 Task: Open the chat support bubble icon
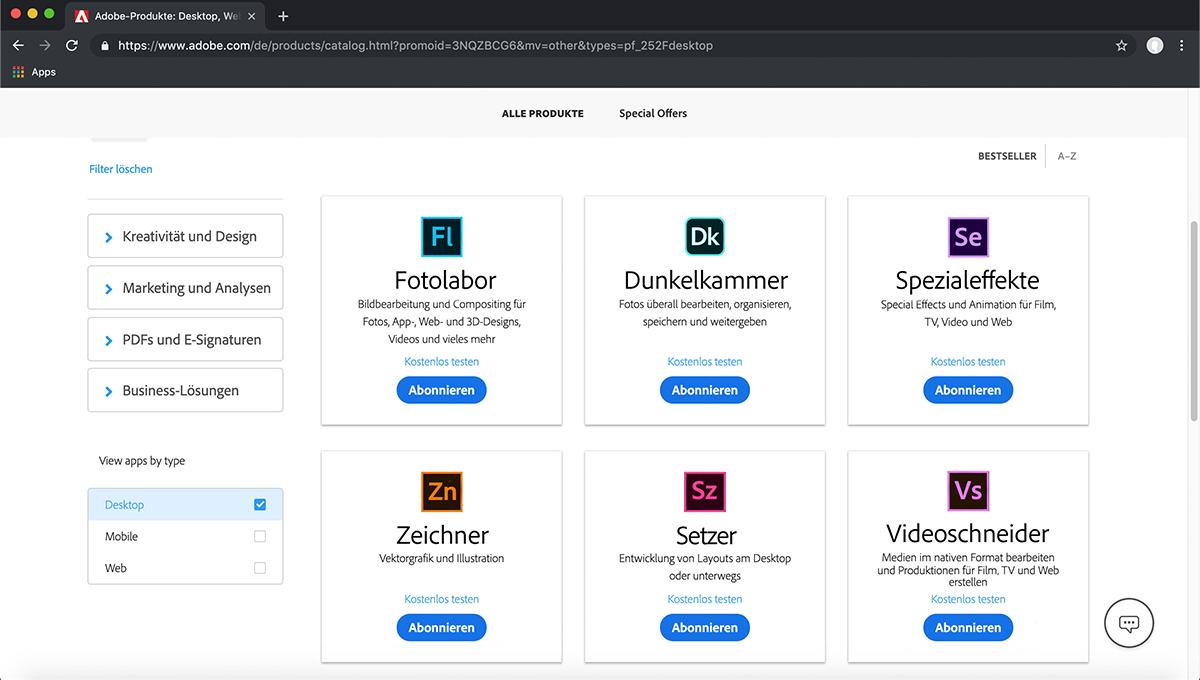1129,623
